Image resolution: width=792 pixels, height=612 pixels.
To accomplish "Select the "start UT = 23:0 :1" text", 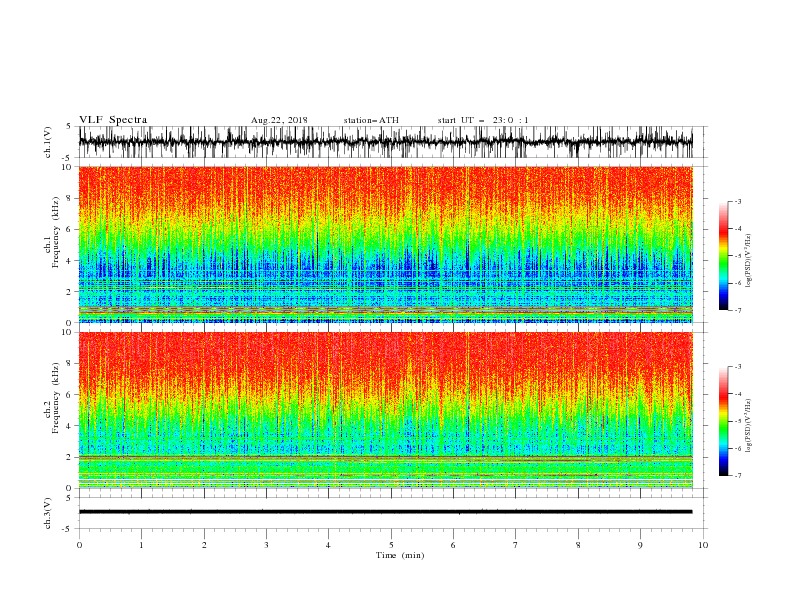I will [x=483, y=120].
